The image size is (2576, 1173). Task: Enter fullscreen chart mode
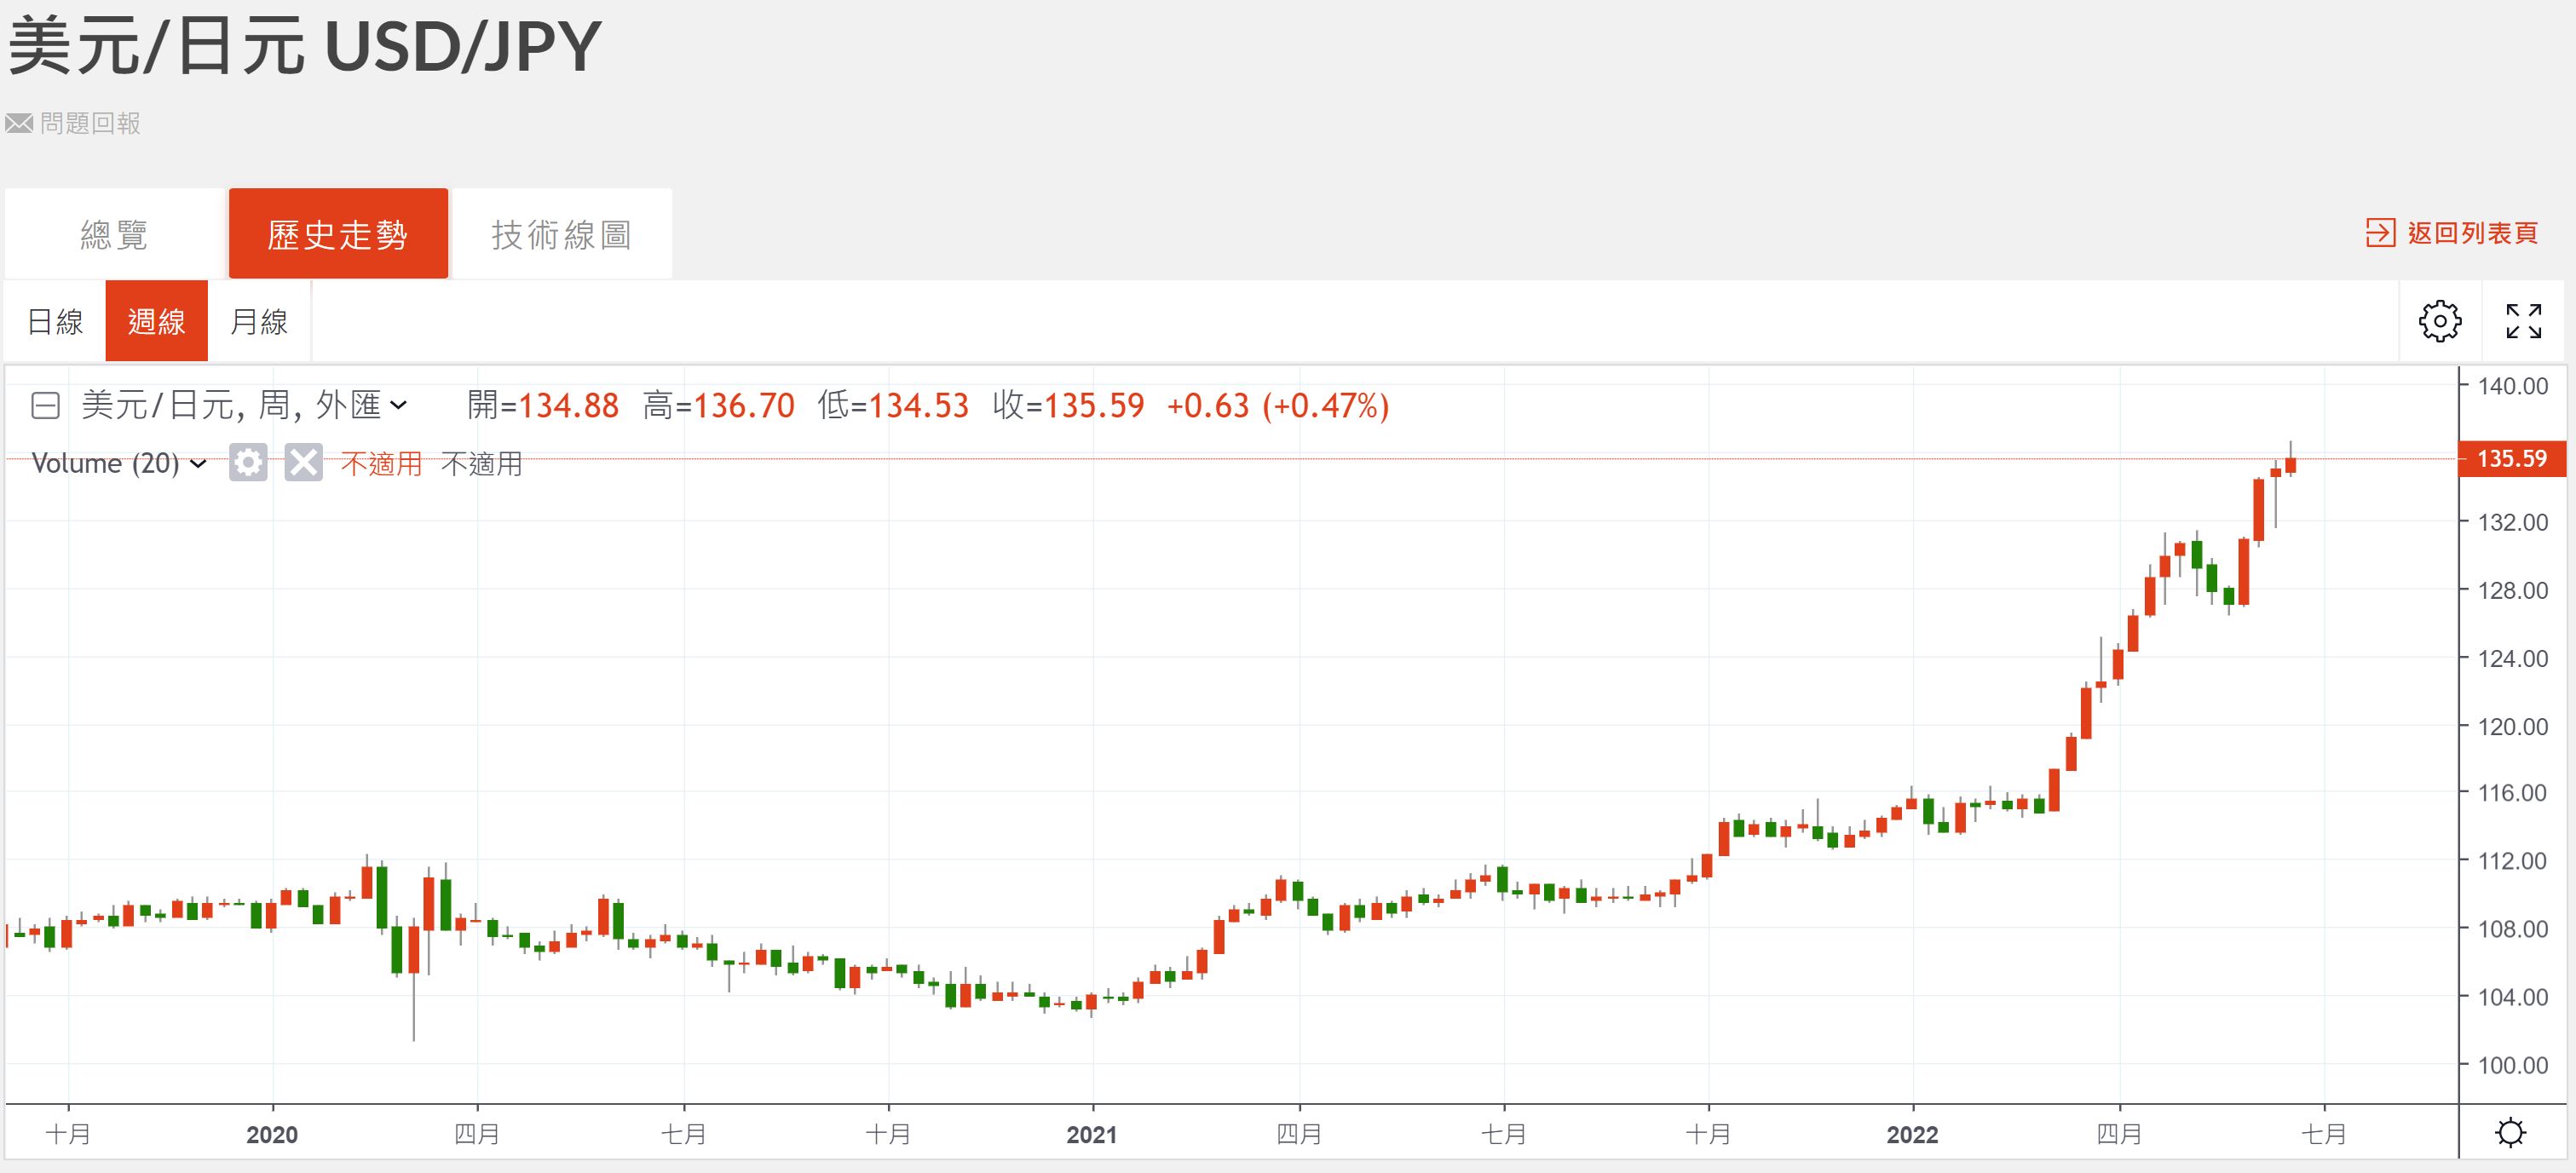coord(2523,321)
